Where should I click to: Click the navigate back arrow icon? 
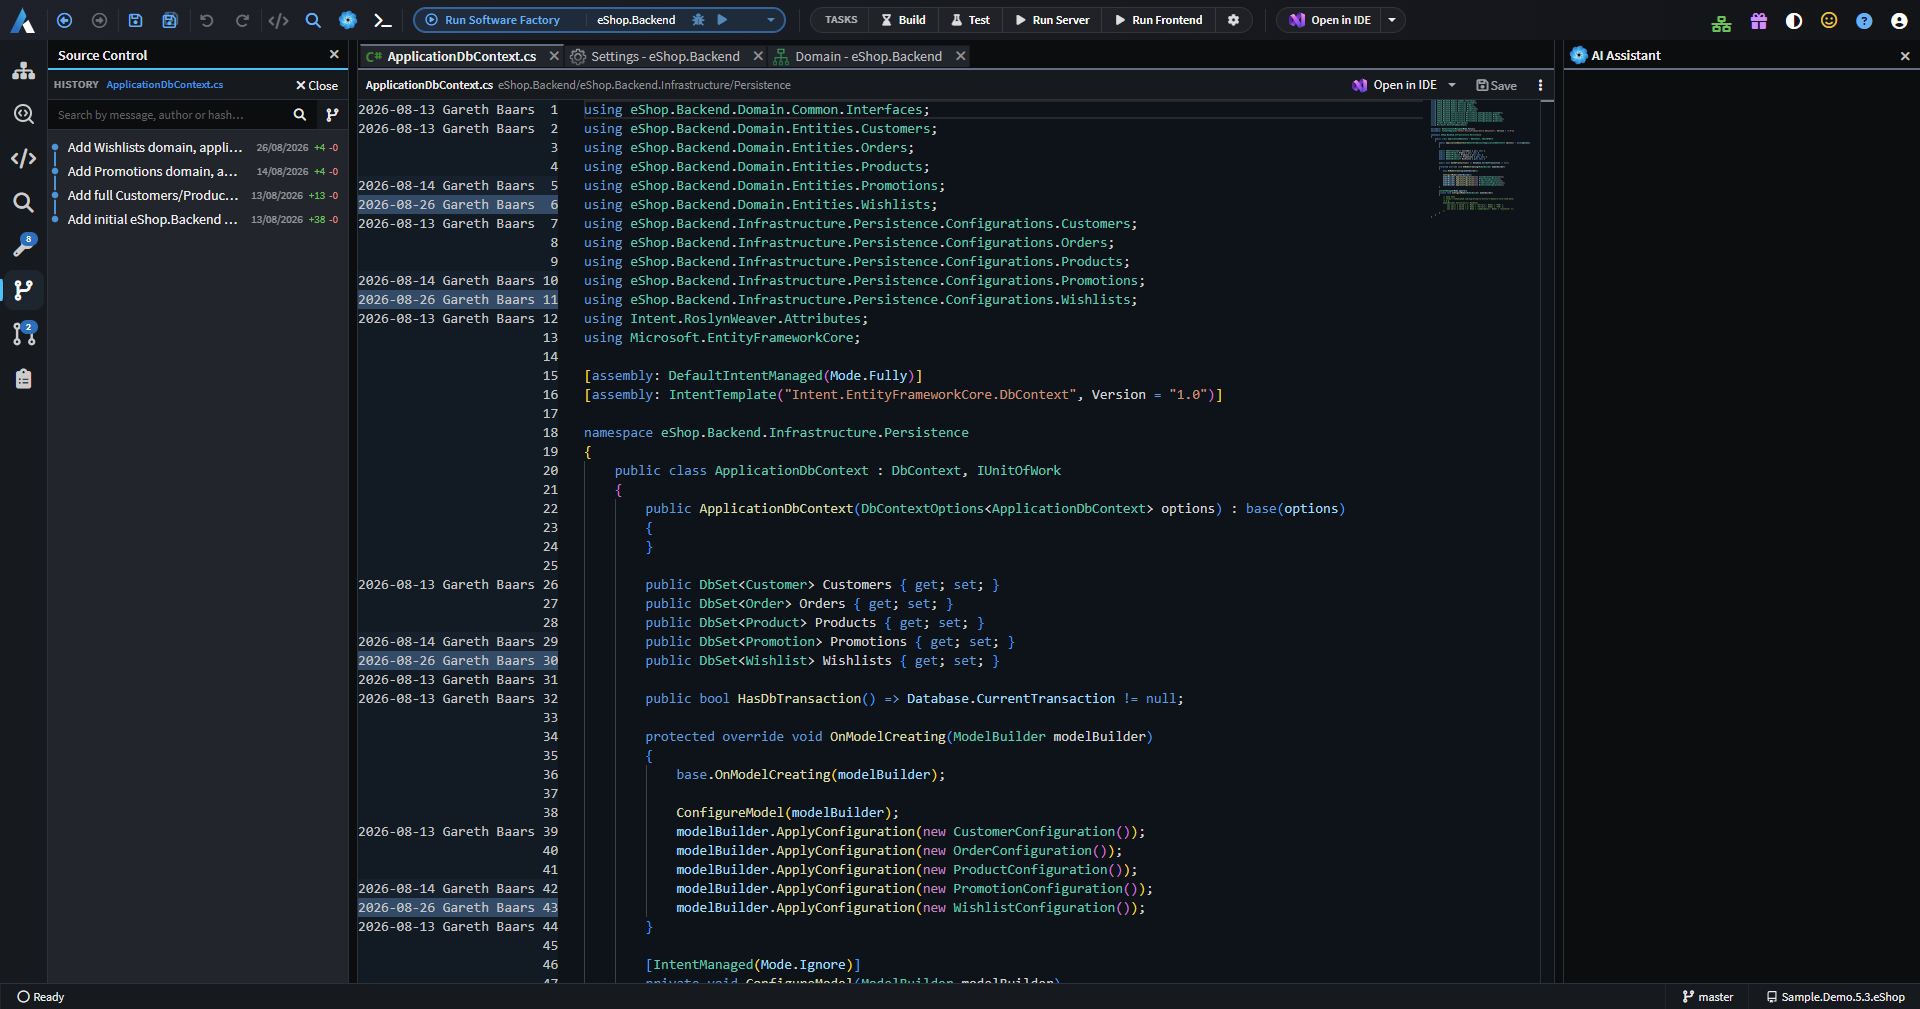click(x=65, y=20)
